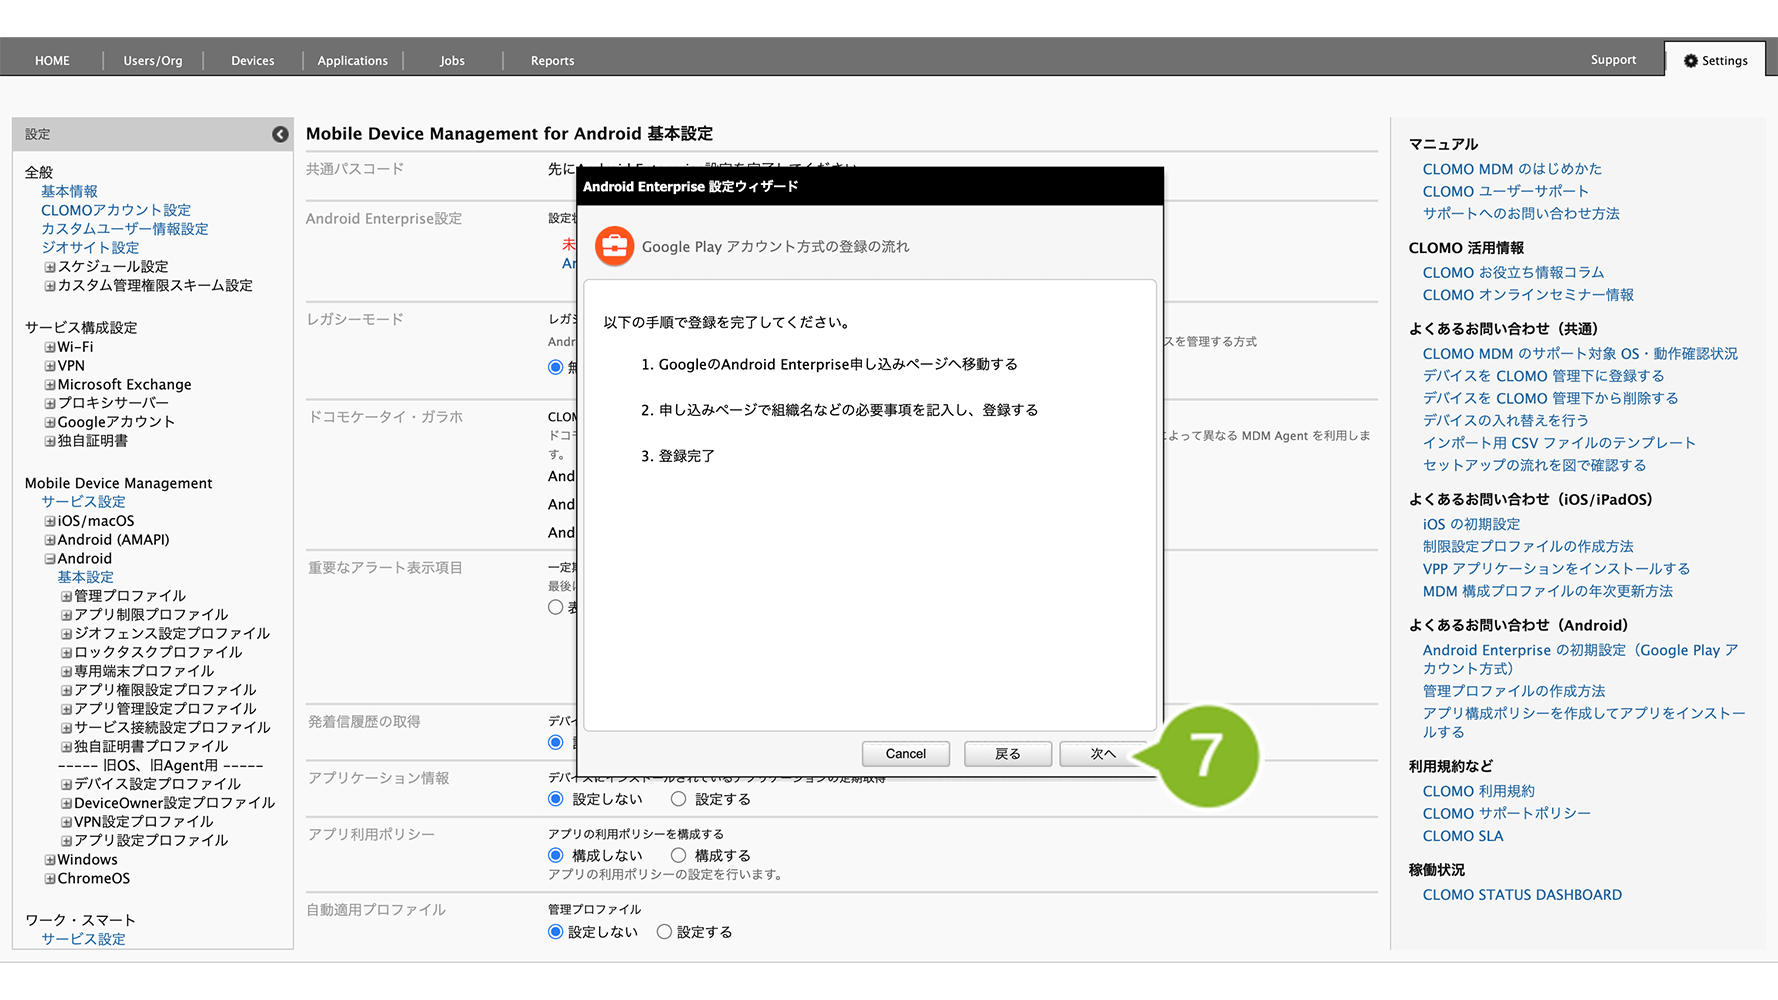This screenshot has width=1778, height=1000.
Task: Expand the ChromeOS tree node
Action: (x=49, y=879)
